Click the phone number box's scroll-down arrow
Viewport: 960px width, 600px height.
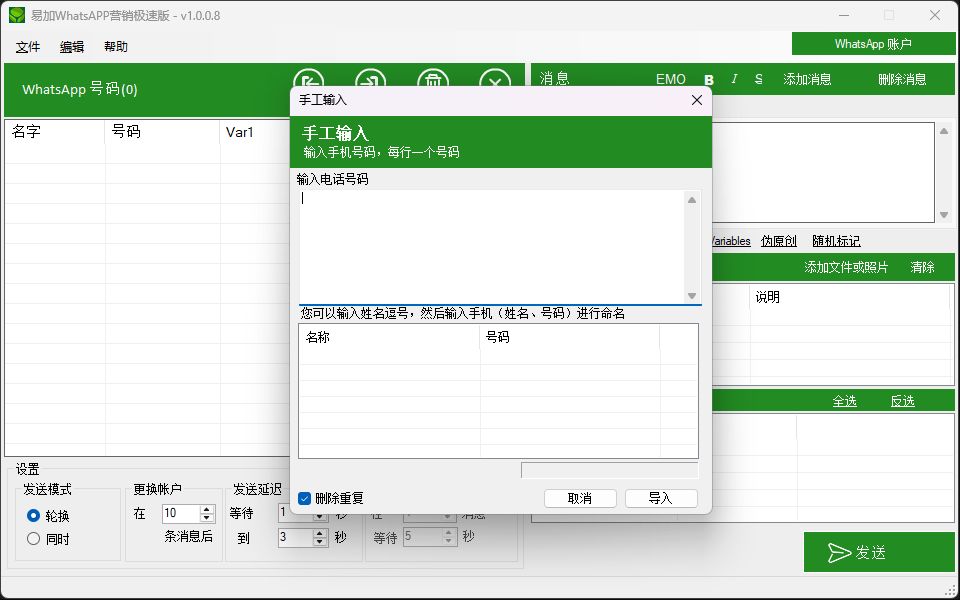692,296
